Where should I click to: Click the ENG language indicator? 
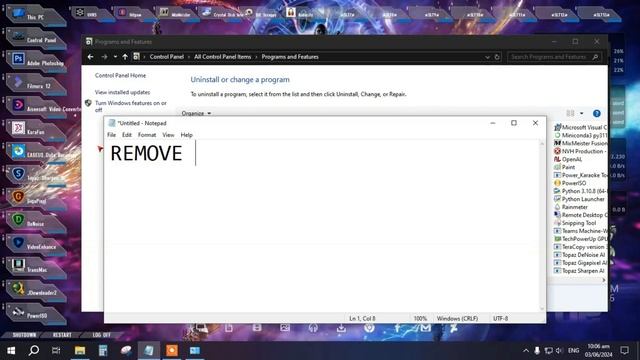pyautogui.click(x=573, y=350)
